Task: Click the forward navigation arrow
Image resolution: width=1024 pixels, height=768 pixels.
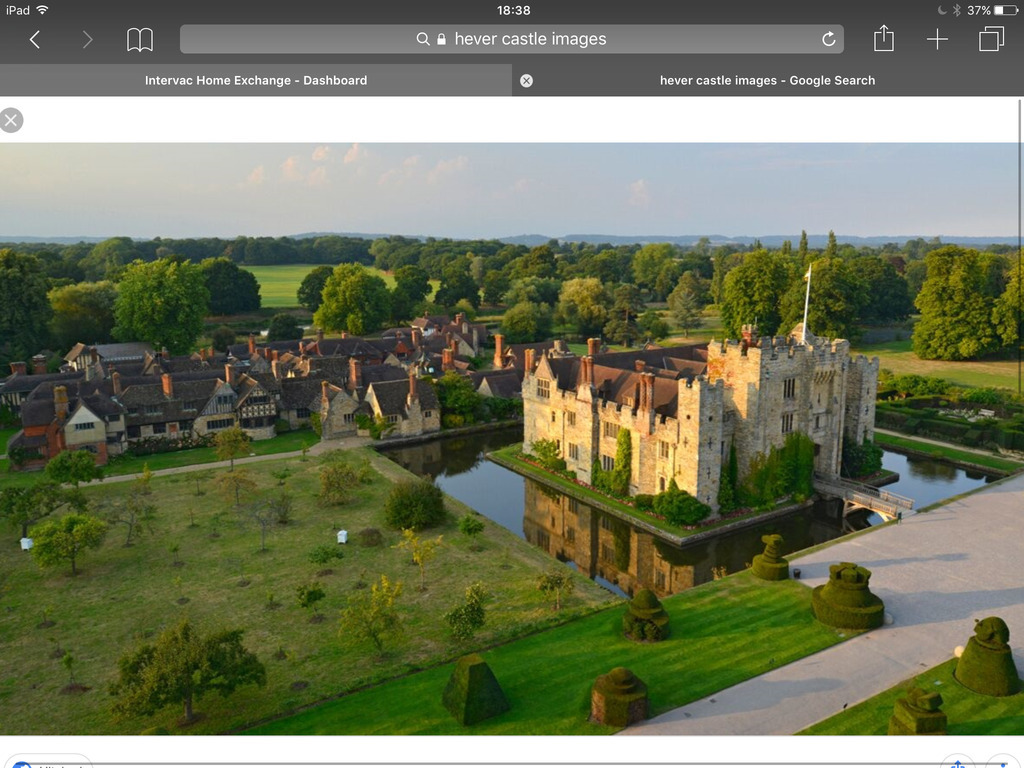Action: point(87,39)
